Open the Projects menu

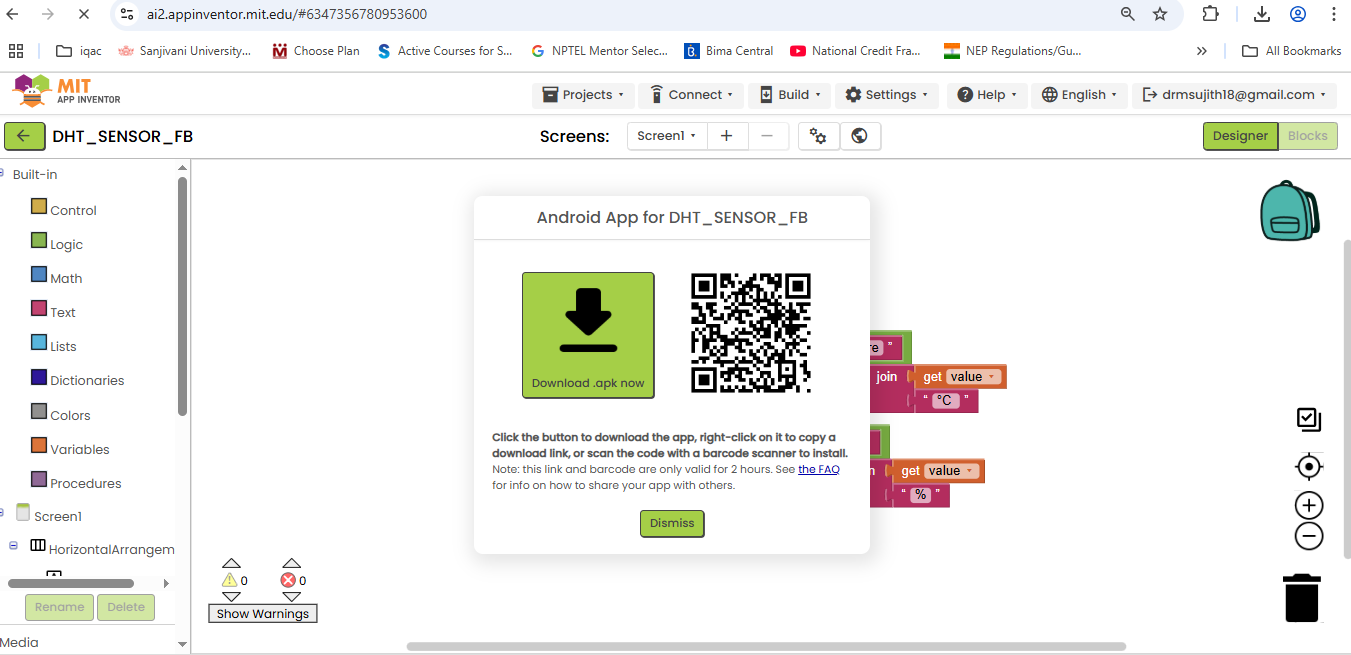pos(583,95)
